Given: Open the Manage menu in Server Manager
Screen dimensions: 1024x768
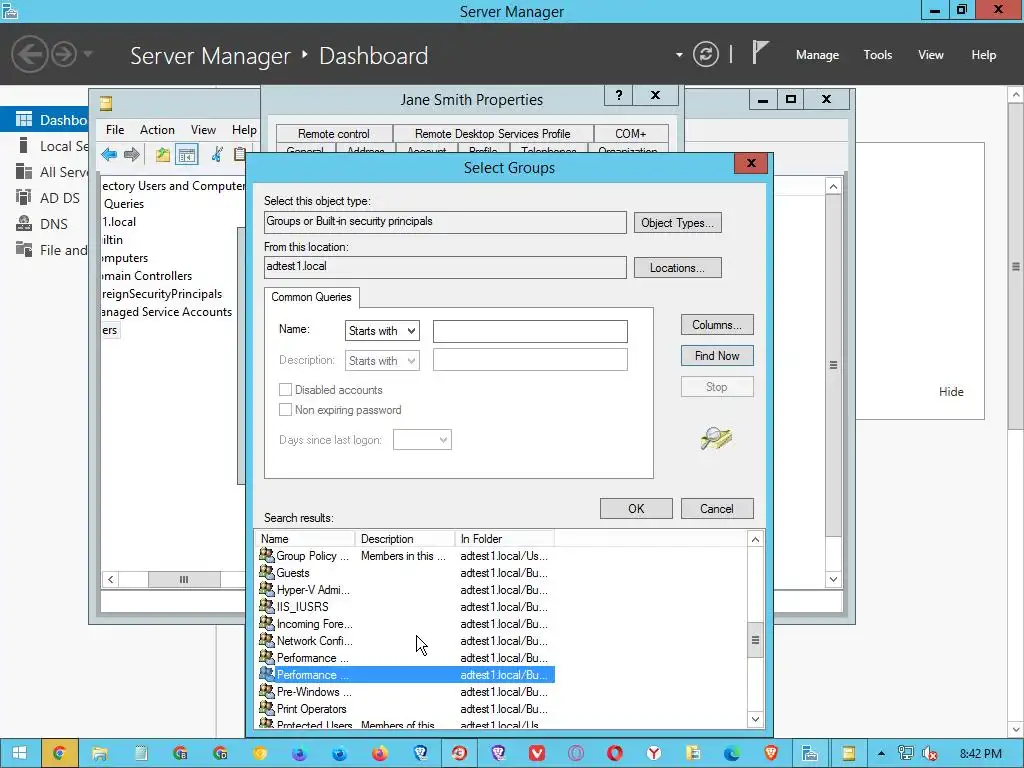Looking at the screenshot, I should 817,55.
